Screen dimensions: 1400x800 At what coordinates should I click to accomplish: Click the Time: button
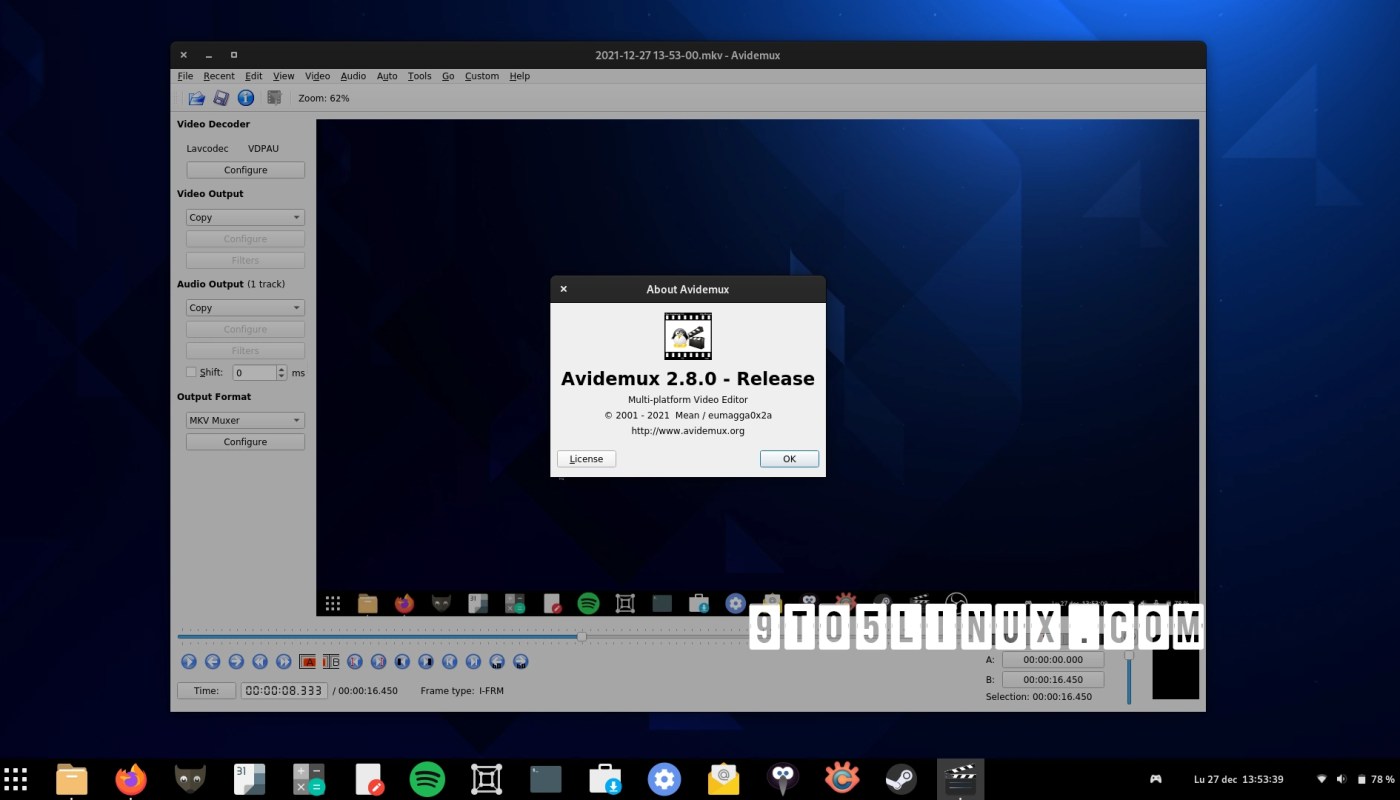(x=206, y=690)
